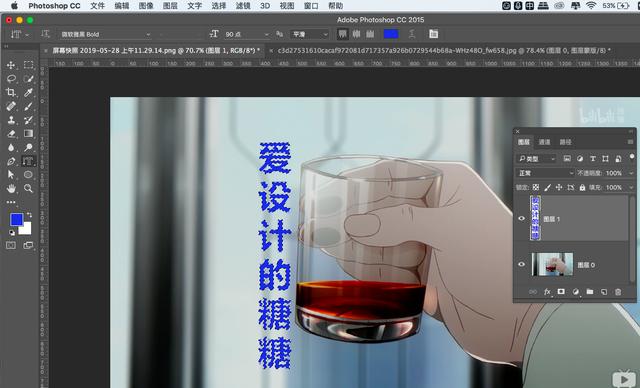Select the Ellipse shape tool

[x=28, y=175]
